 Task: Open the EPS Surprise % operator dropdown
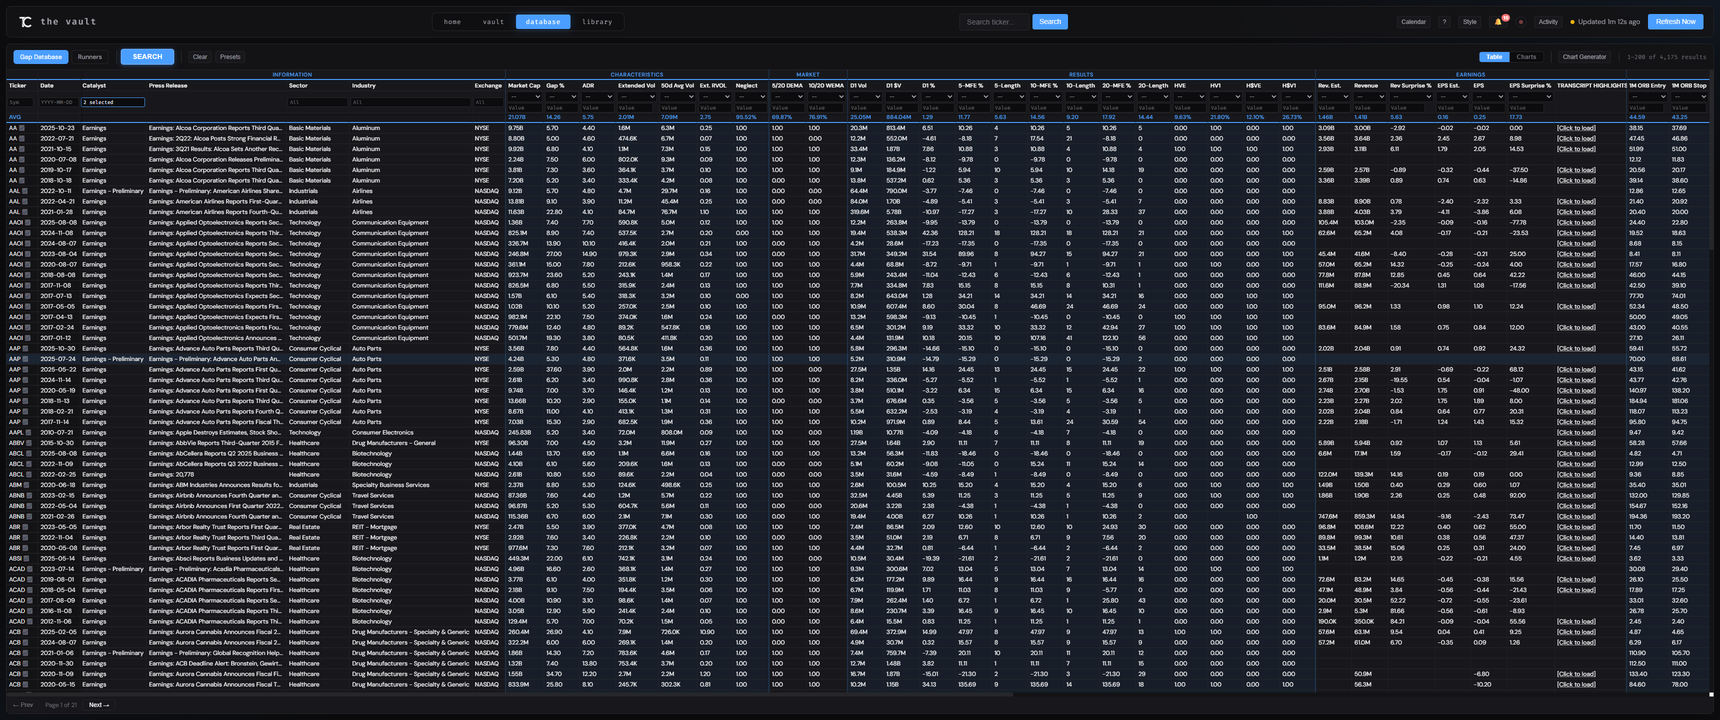[1530, 97]
